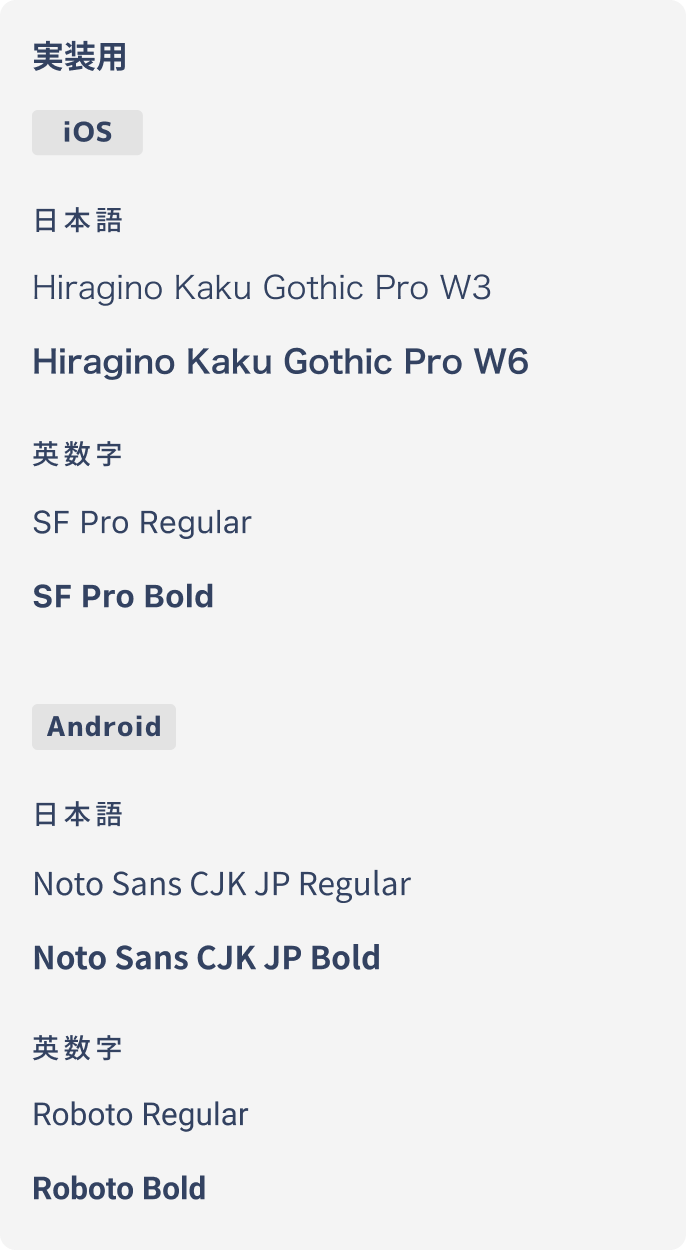
Task: Choose the Noto Sans CJK JP Regular text
Action: (x=221, y=885)
